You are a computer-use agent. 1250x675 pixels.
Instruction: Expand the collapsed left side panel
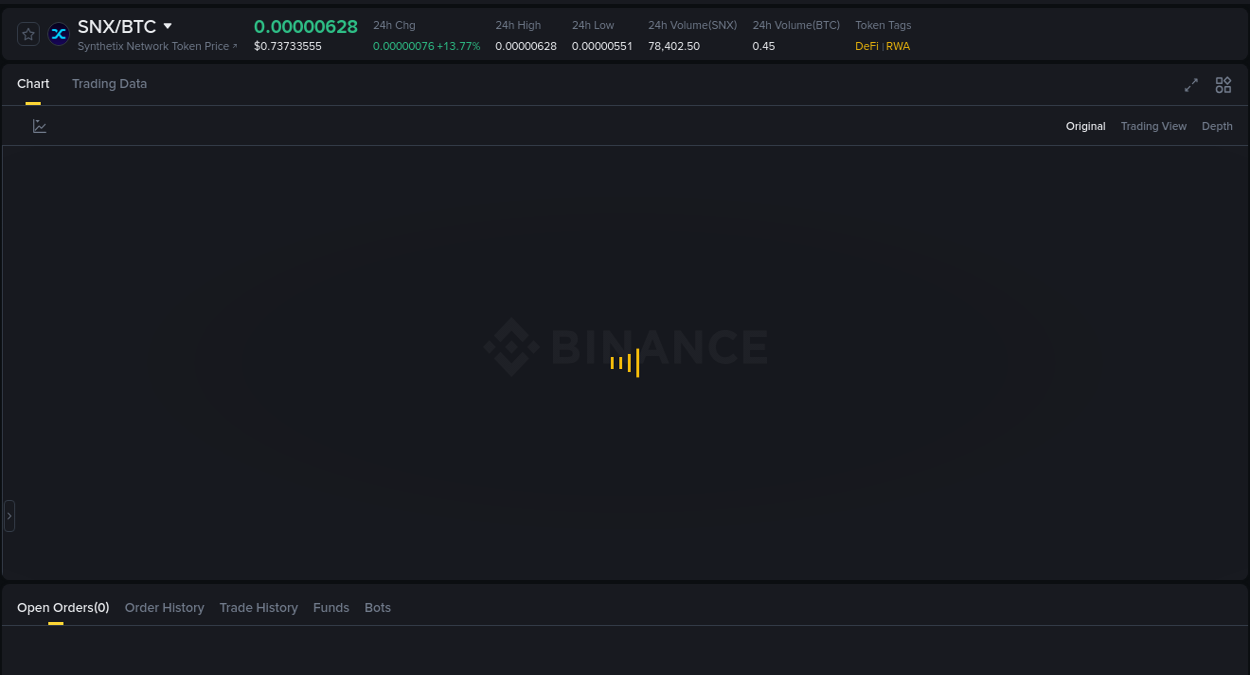9,515
